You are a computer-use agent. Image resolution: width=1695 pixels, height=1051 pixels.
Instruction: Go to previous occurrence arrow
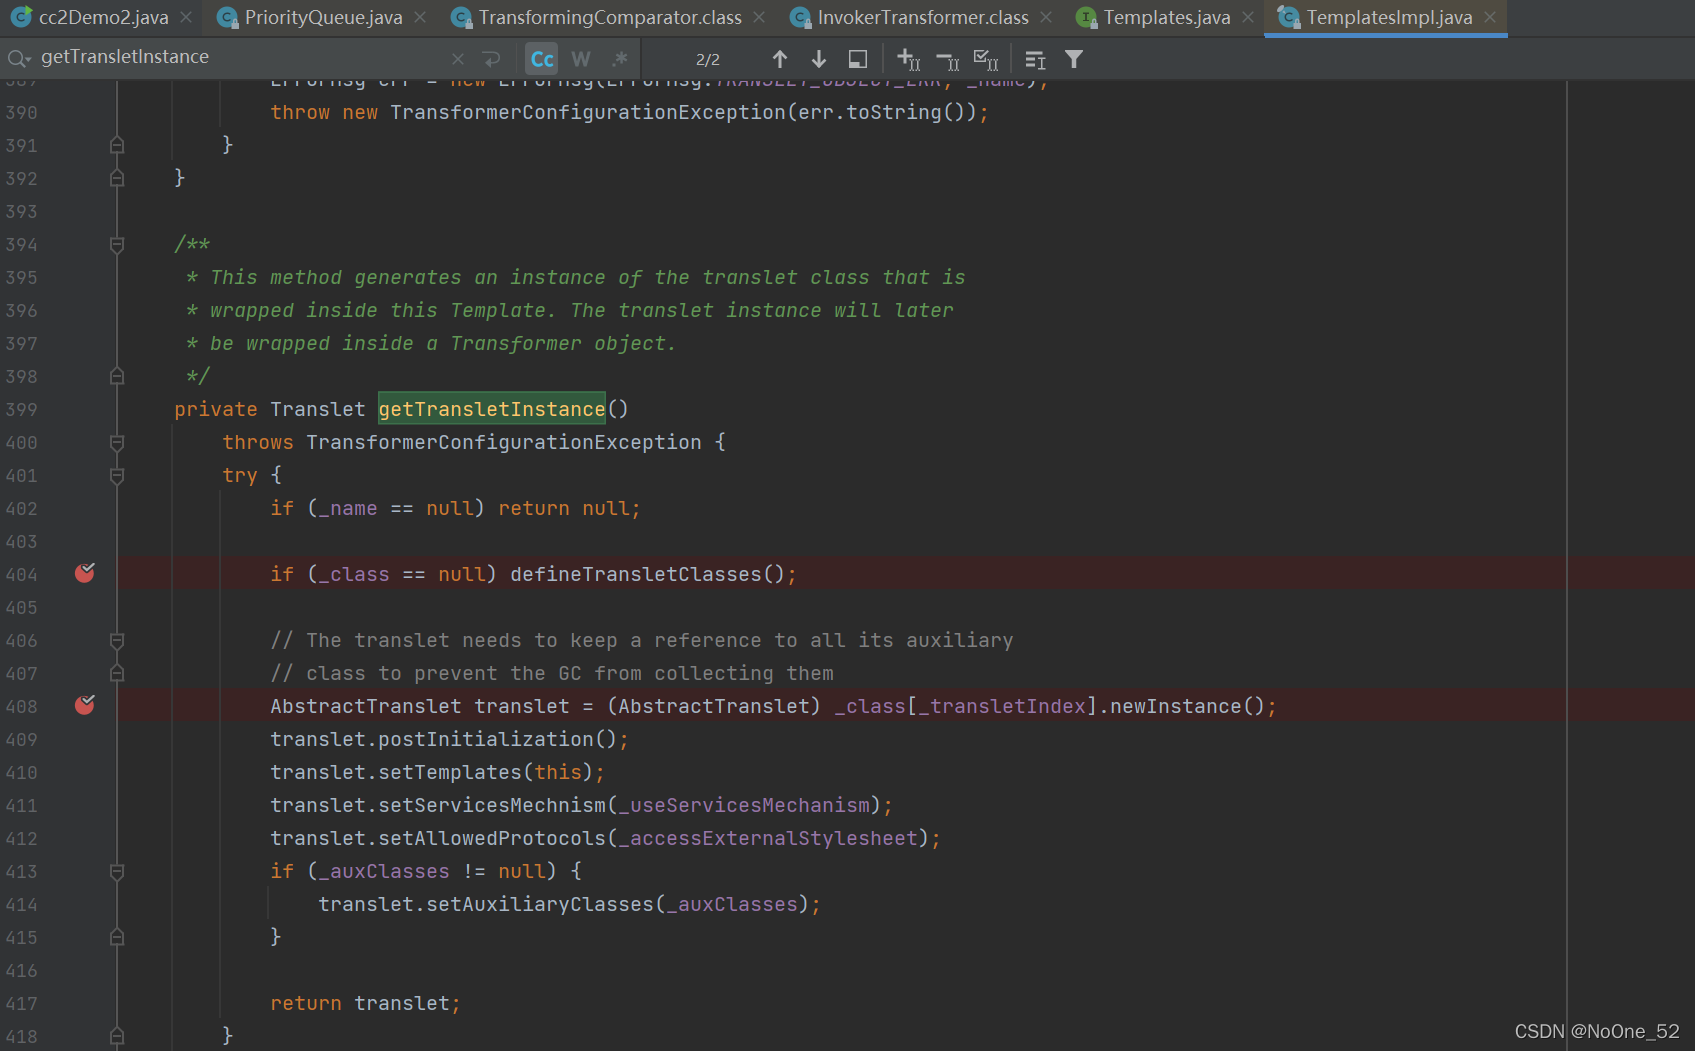tap(780, 59)
